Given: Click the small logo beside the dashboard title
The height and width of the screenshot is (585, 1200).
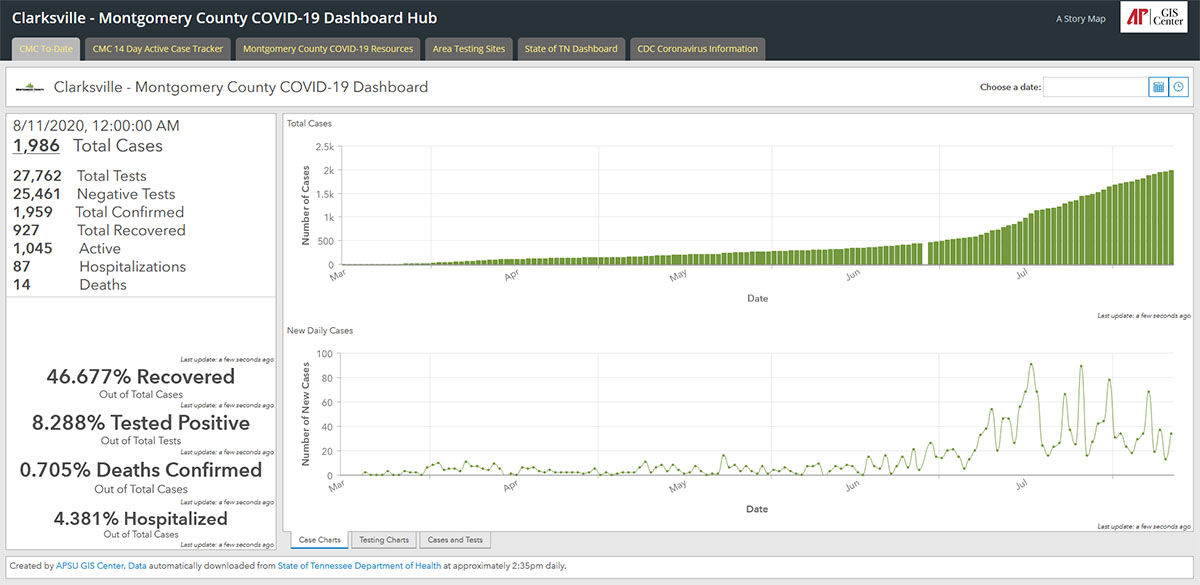Looking at the screenshot, I should pos(29,88).
